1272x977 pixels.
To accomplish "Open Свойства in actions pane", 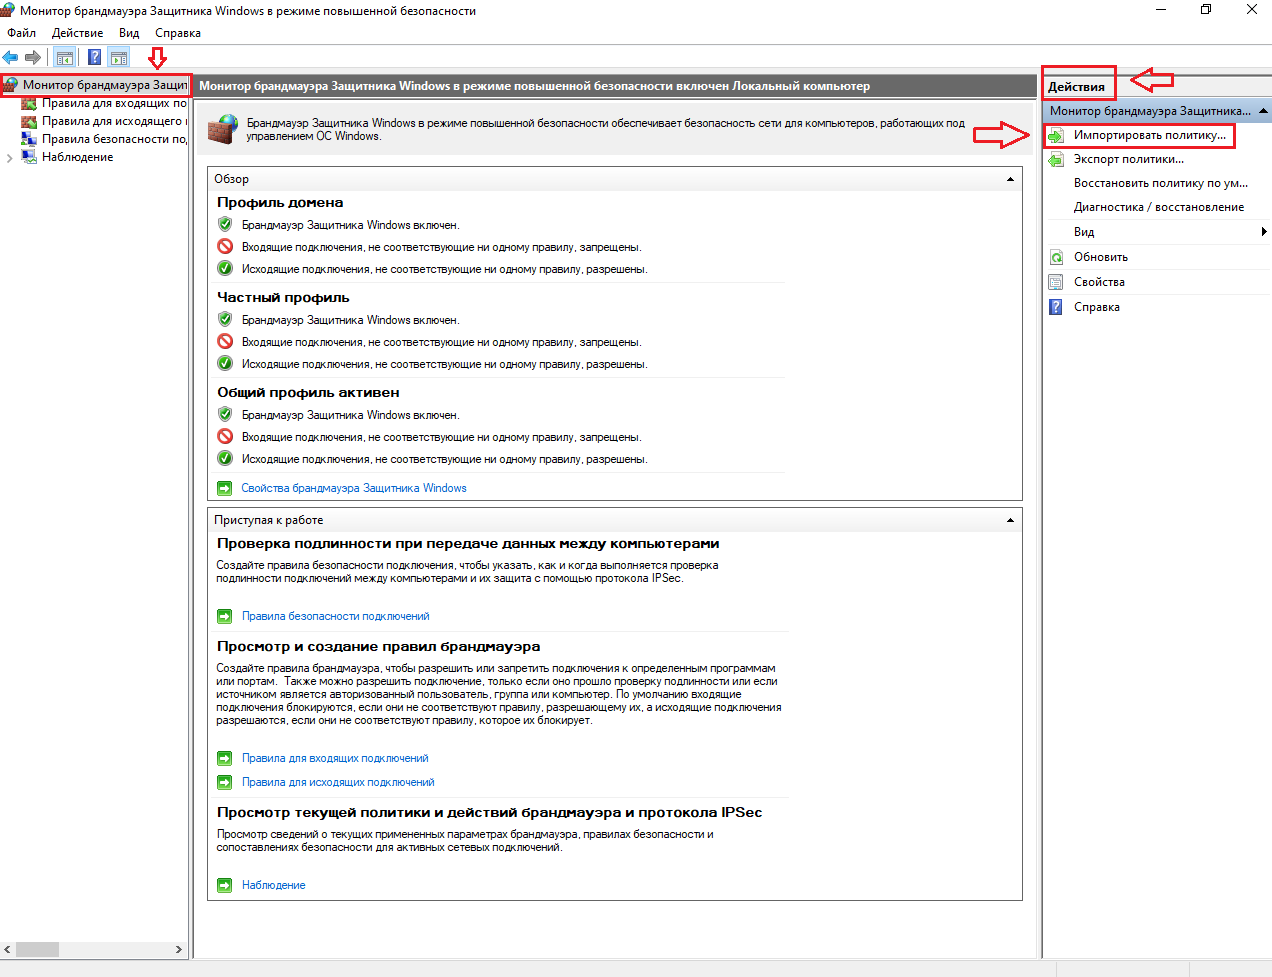I will pos(1099,282).
